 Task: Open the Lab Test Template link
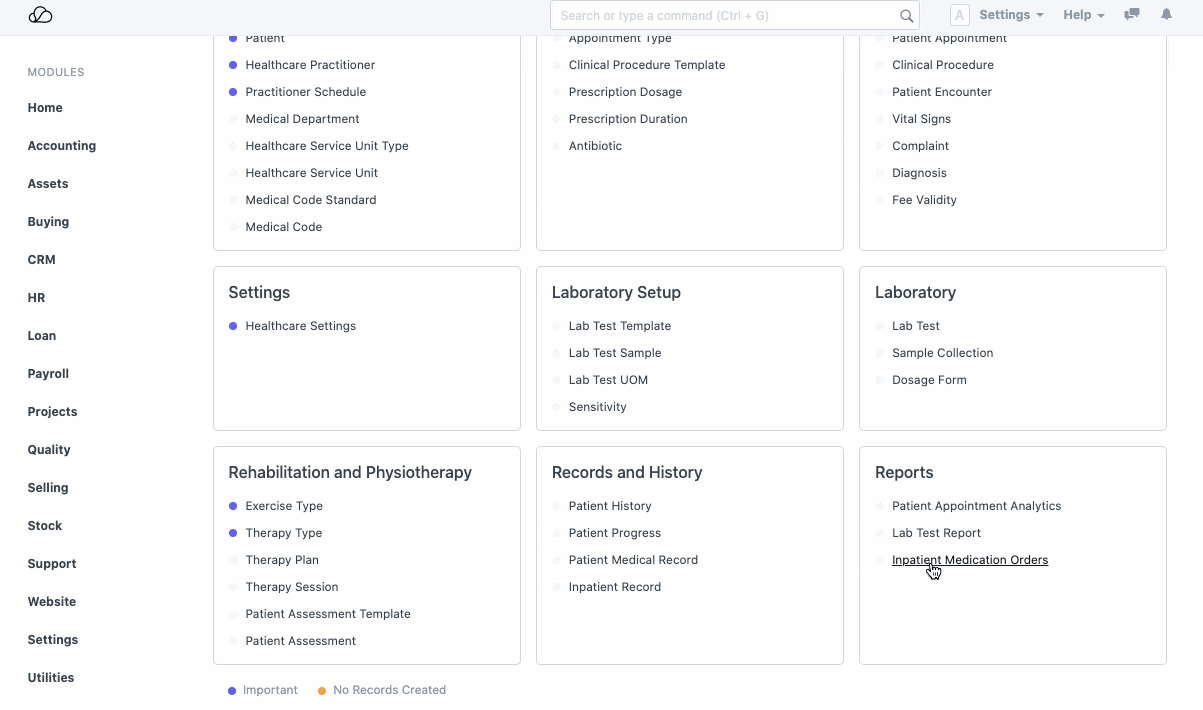point(619,326)
